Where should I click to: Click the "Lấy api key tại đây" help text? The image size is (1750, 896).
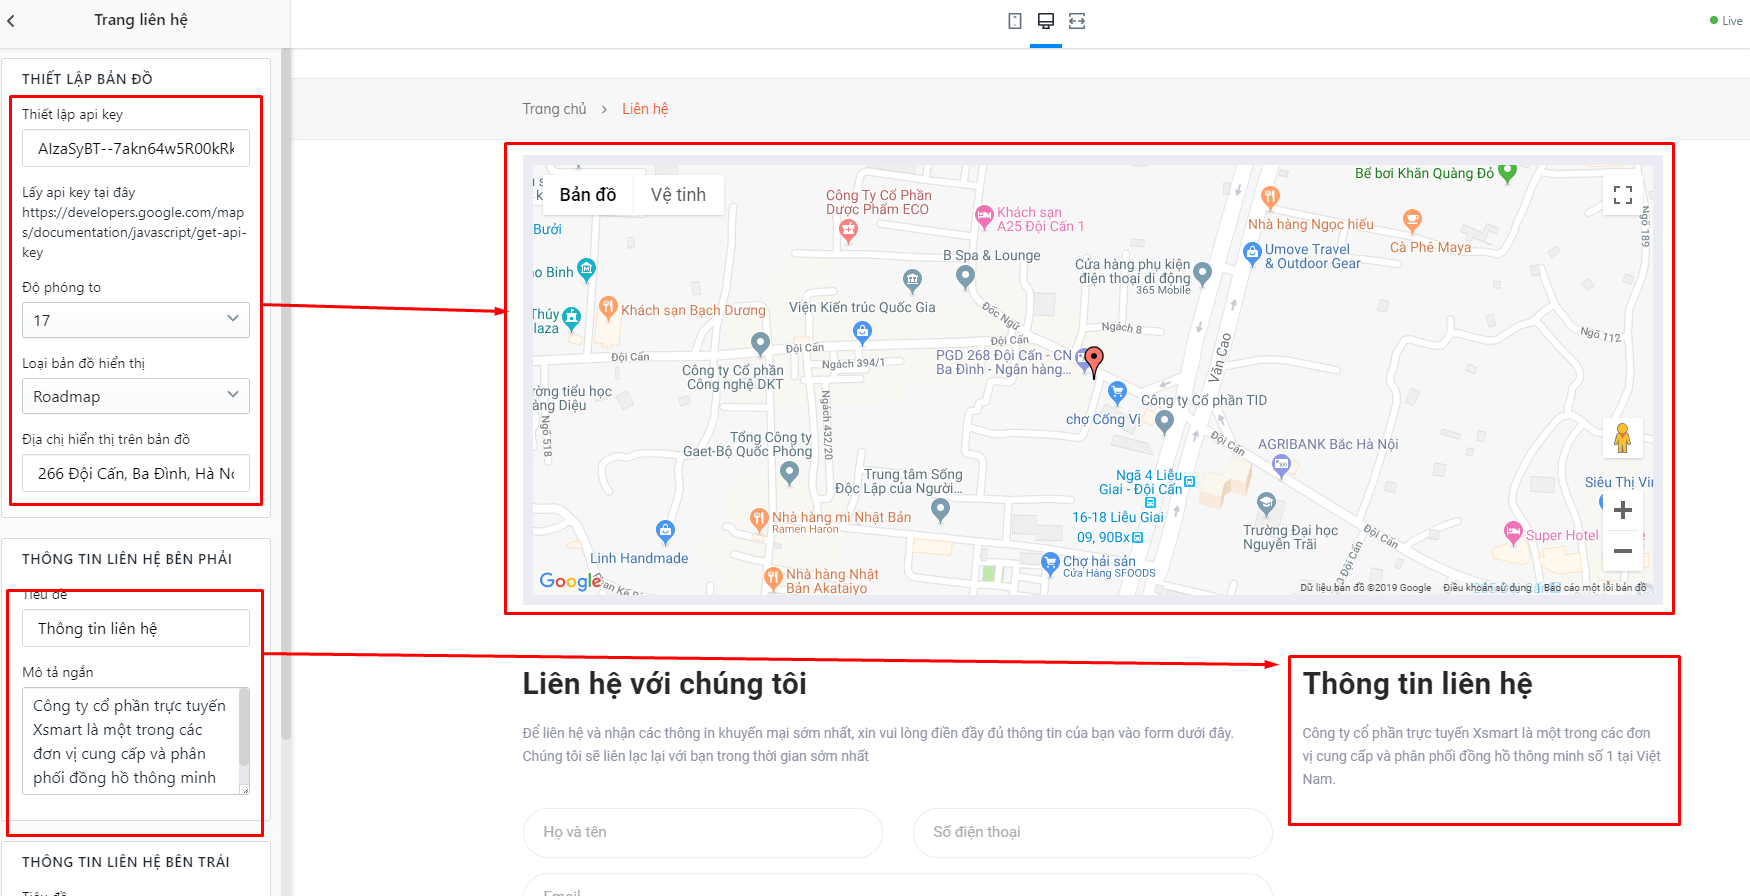point(79,192)
